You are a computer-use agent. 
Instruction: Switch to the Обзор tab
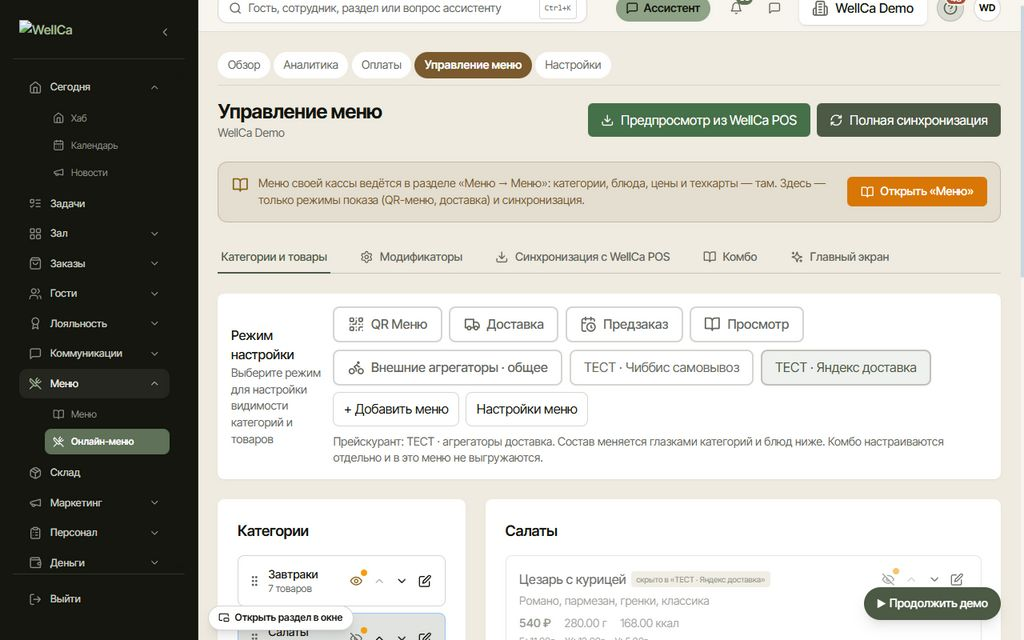coord(244,65)
